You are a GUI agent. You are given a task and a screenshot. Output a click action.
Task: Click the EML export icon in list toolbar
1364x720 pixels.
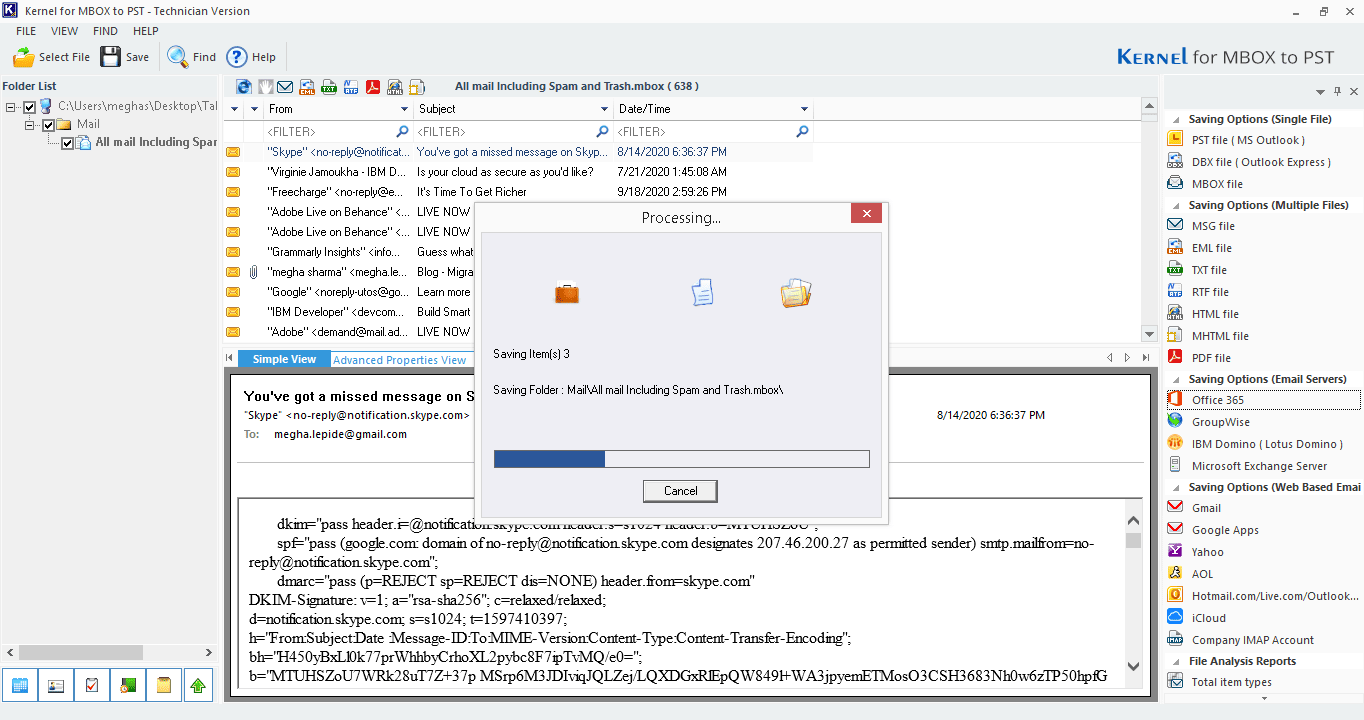307,87
